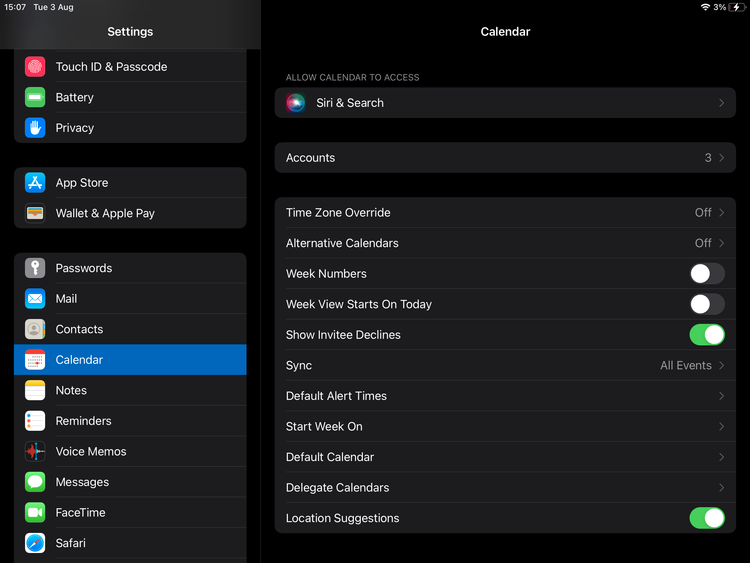Tap the charging battery status icon
Screen dimensions: 750x563
[x=737, y=7]
